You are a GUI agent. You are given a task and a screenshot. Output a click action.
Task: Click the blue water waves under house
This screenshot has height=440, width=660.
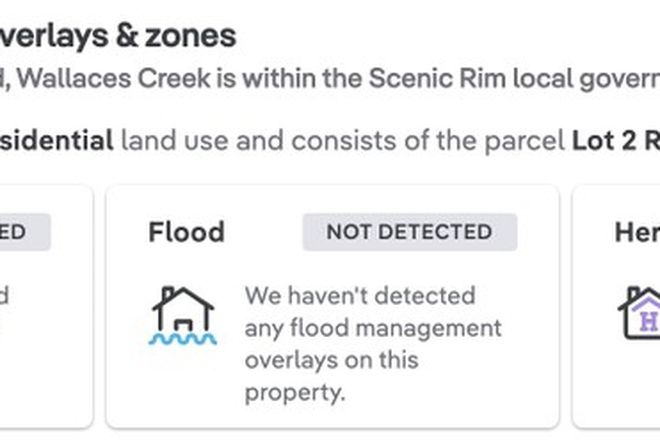click(183, 339)
